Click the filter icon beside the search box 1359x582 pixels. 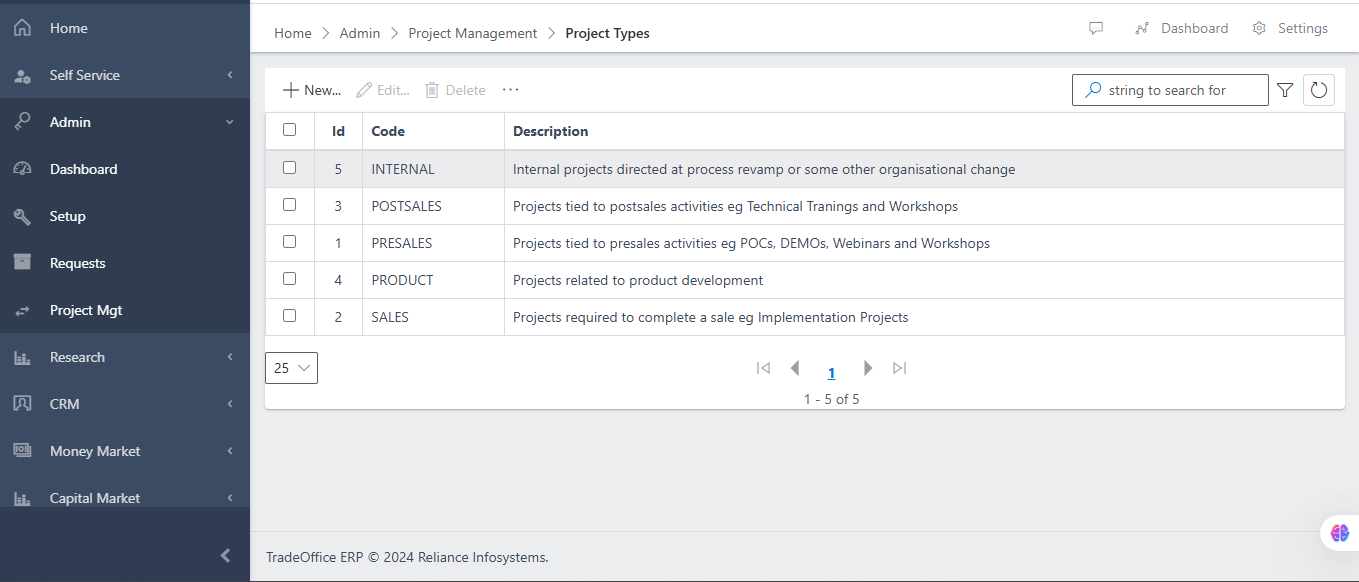1285,89
